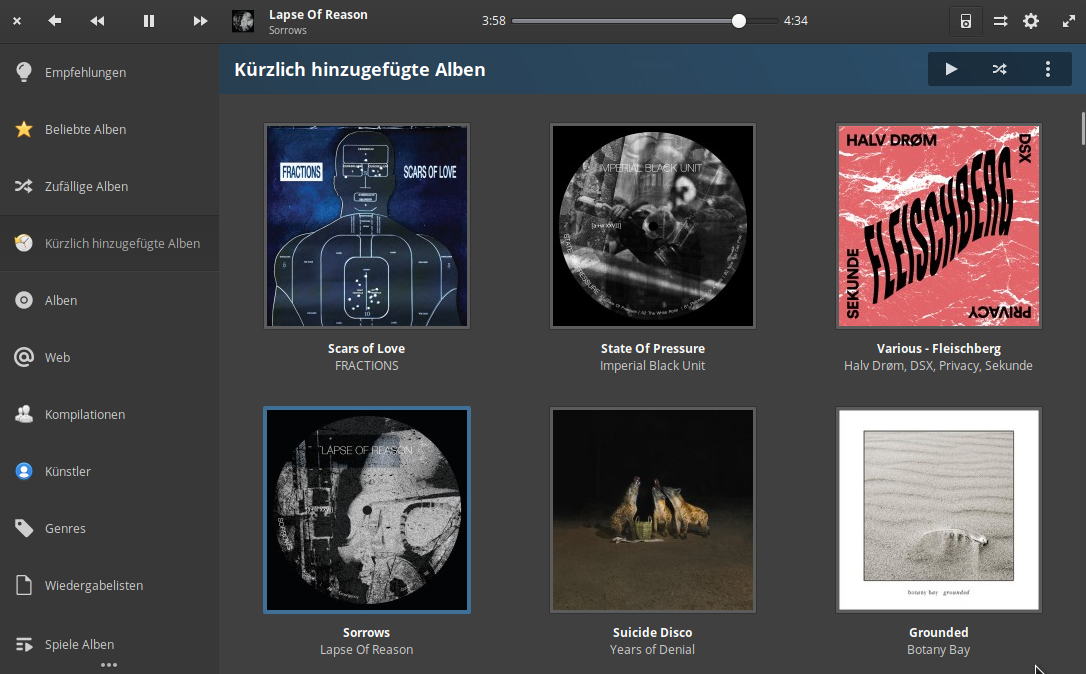Click artists Halv Drøm, DSX, Privacy, Sekunde
Image resolution: width=1086 pixels, height=674 pixels.
point(938,366)
